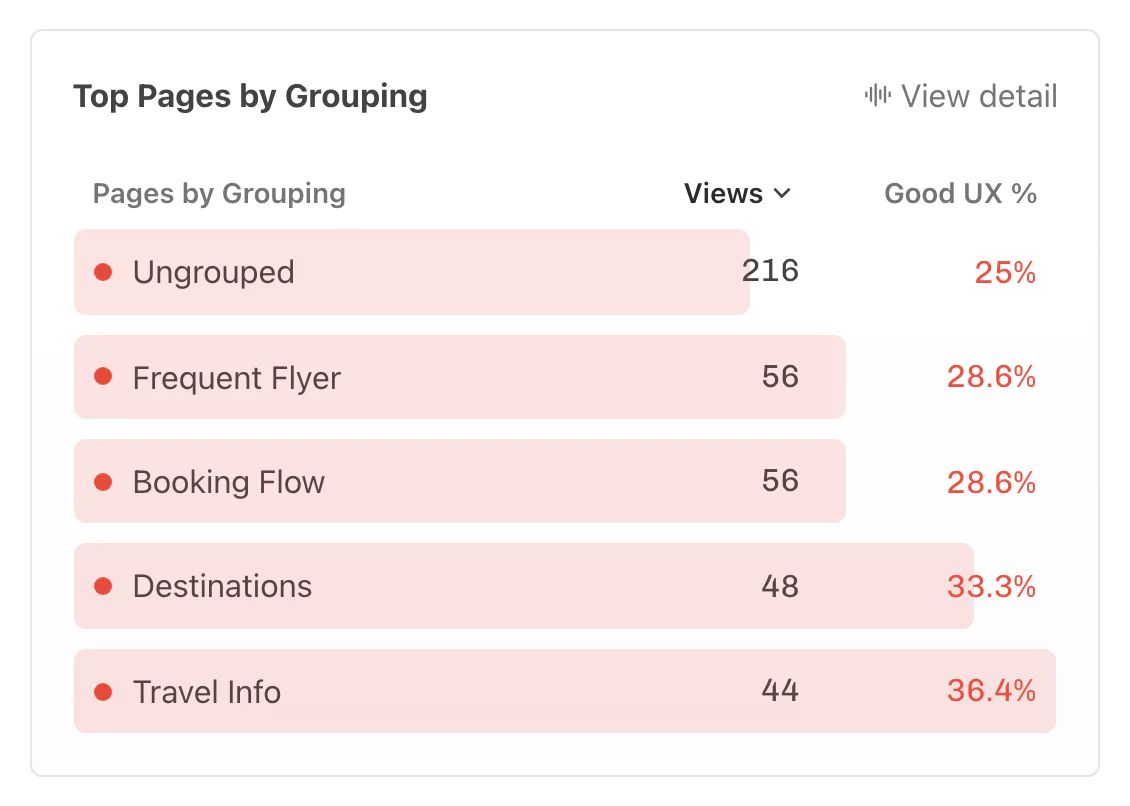The height and width of the screenshot is (806, 1130).
Task: Click the 36.4% value for Travel Info
Action: pyautogui.click(x=991, y=691)
